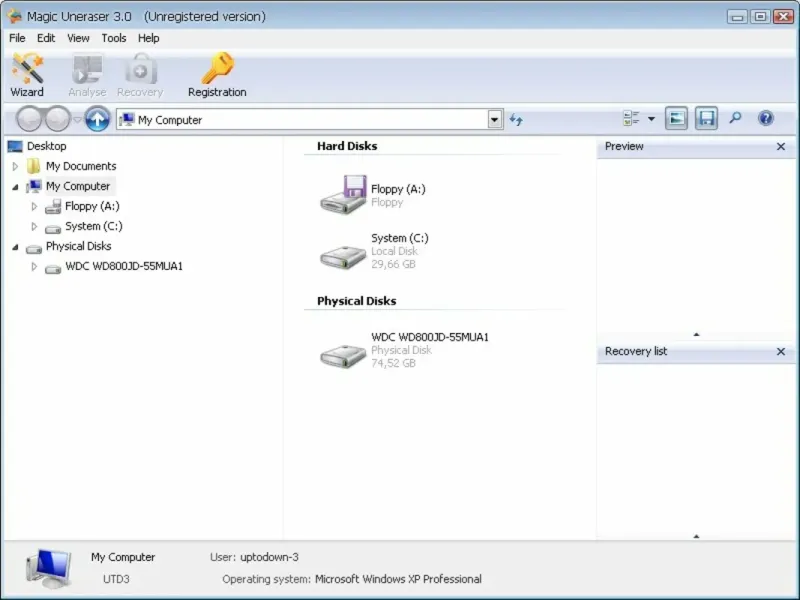Select the System (C:) local disk icon
Viewport: 800px width, 600px height.
click(x=343, y=256)
